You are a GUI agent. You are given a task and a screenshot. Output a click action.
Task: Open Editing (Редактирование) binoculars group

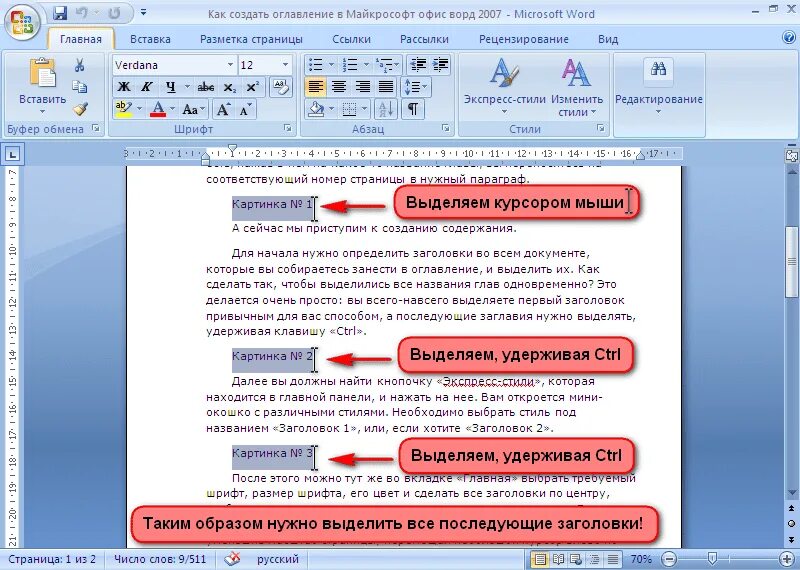point(659,87)
